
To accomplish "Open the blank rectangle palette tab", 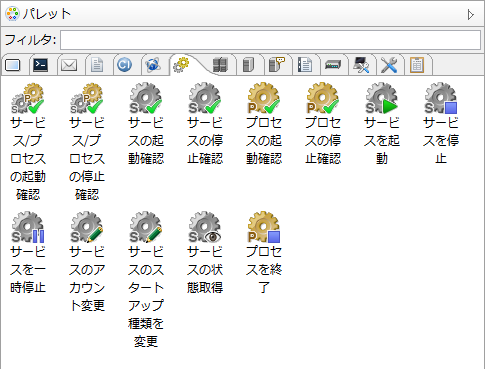I will tap(13, 65).
